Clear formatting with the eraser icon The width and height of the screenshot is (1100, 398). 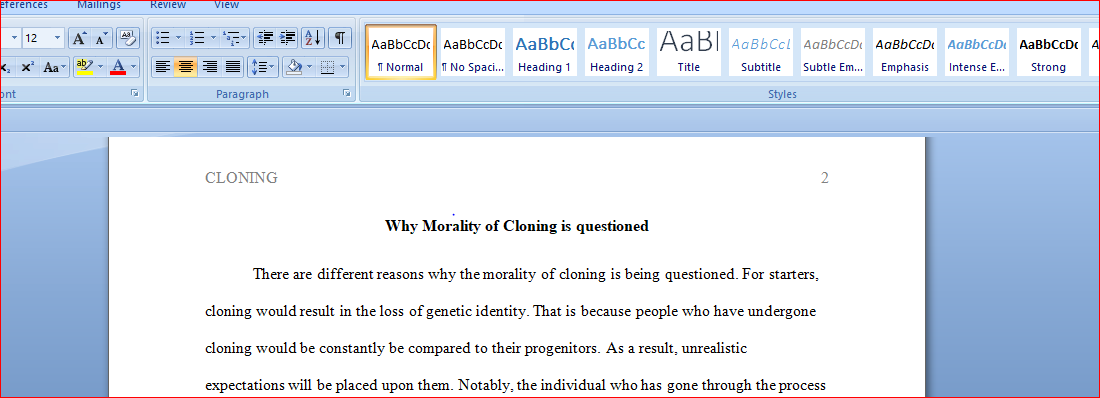(x=127, y=38)
